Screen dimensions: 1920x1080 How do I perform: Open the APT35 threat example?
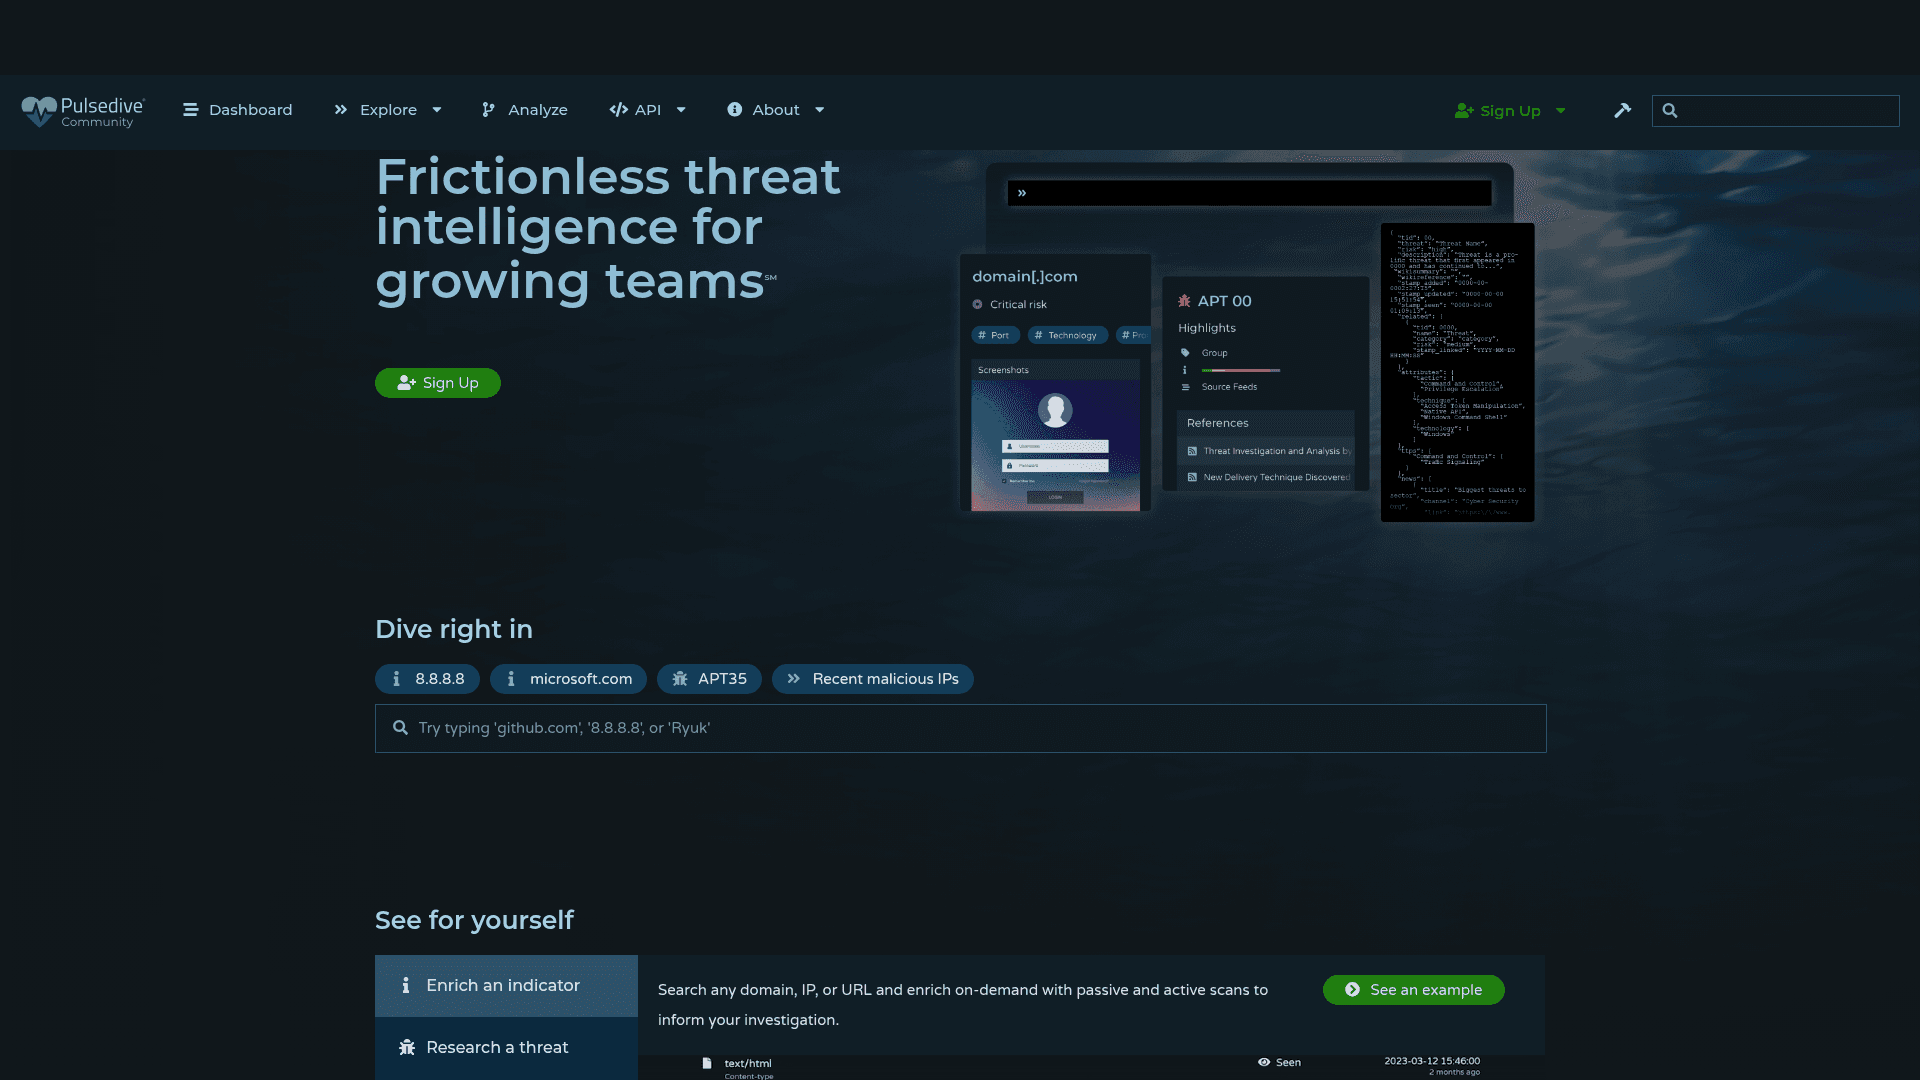[x=709, y=679]
